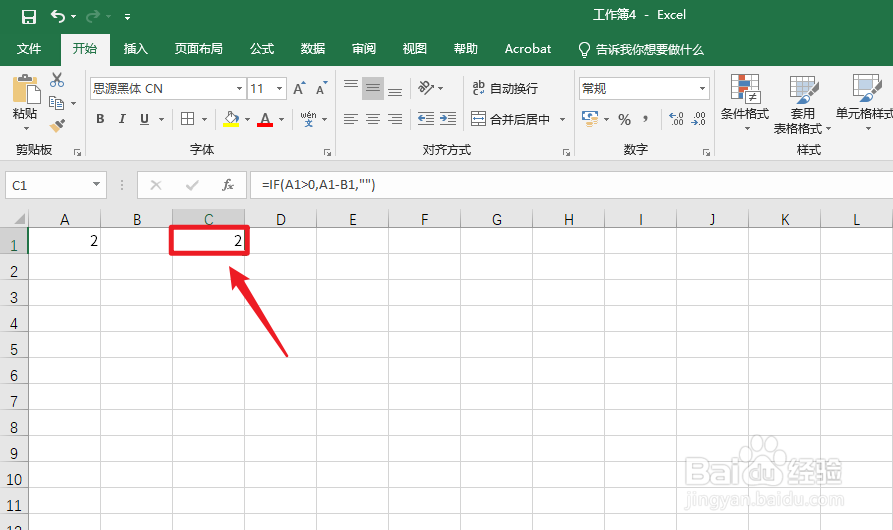Decrease indent in alignment group
Viewport: 893px width, 530px height.
425,118
